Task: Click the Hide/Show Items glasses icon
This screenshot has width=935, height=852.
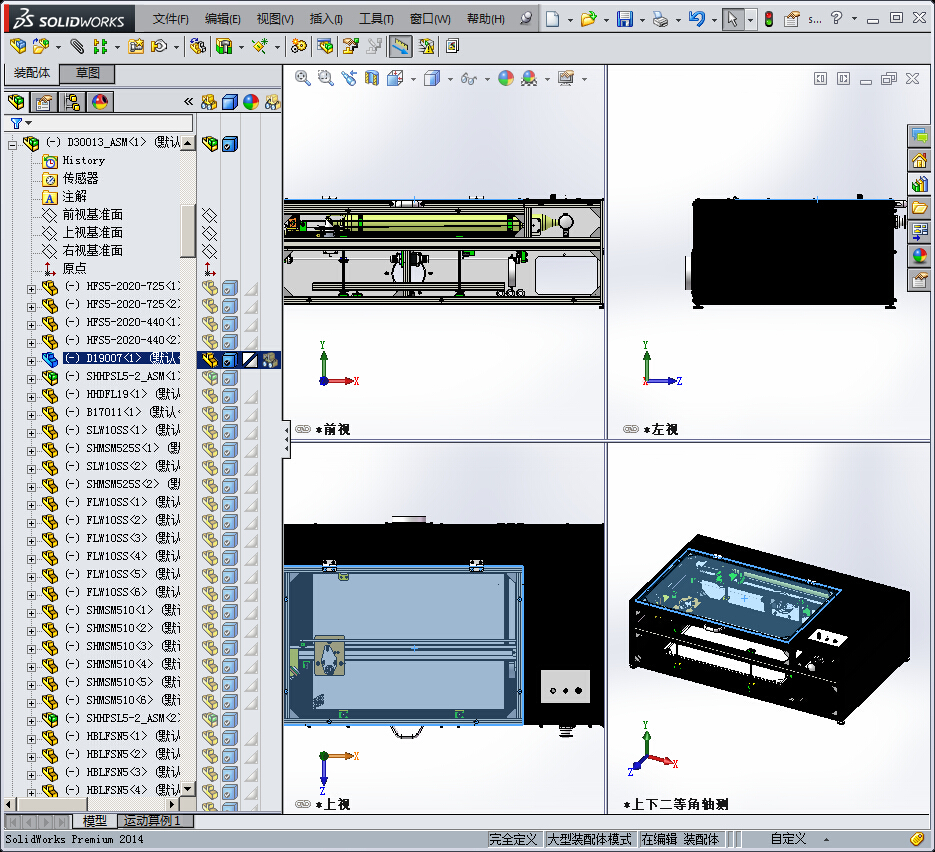Action: click(469, 78)
